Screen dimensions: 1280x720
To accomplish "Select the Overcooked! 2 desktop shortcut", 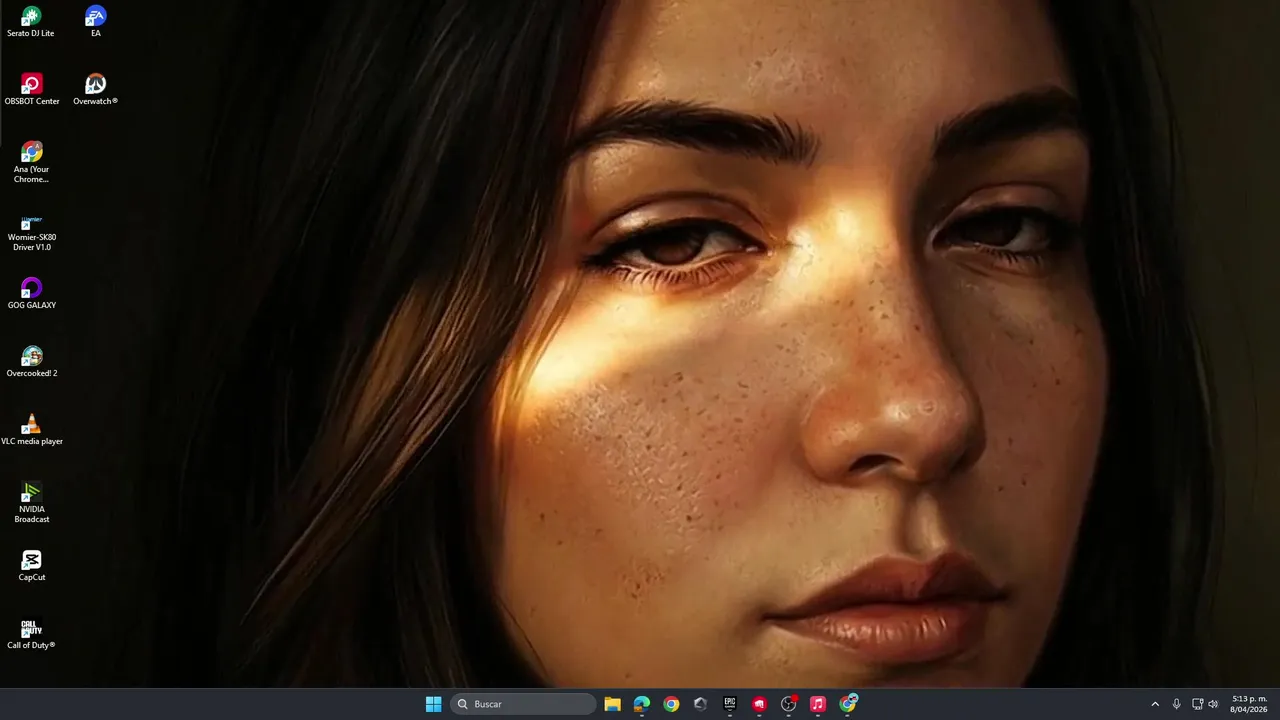I will click(x=31, y=362).
